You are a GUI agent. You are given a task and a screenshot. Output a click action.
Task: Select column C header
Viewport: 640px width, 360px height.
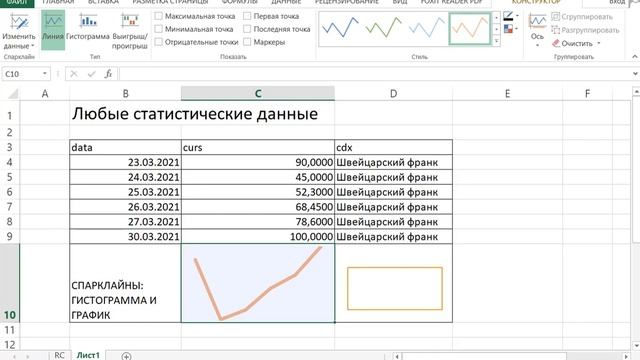point(258,93)
